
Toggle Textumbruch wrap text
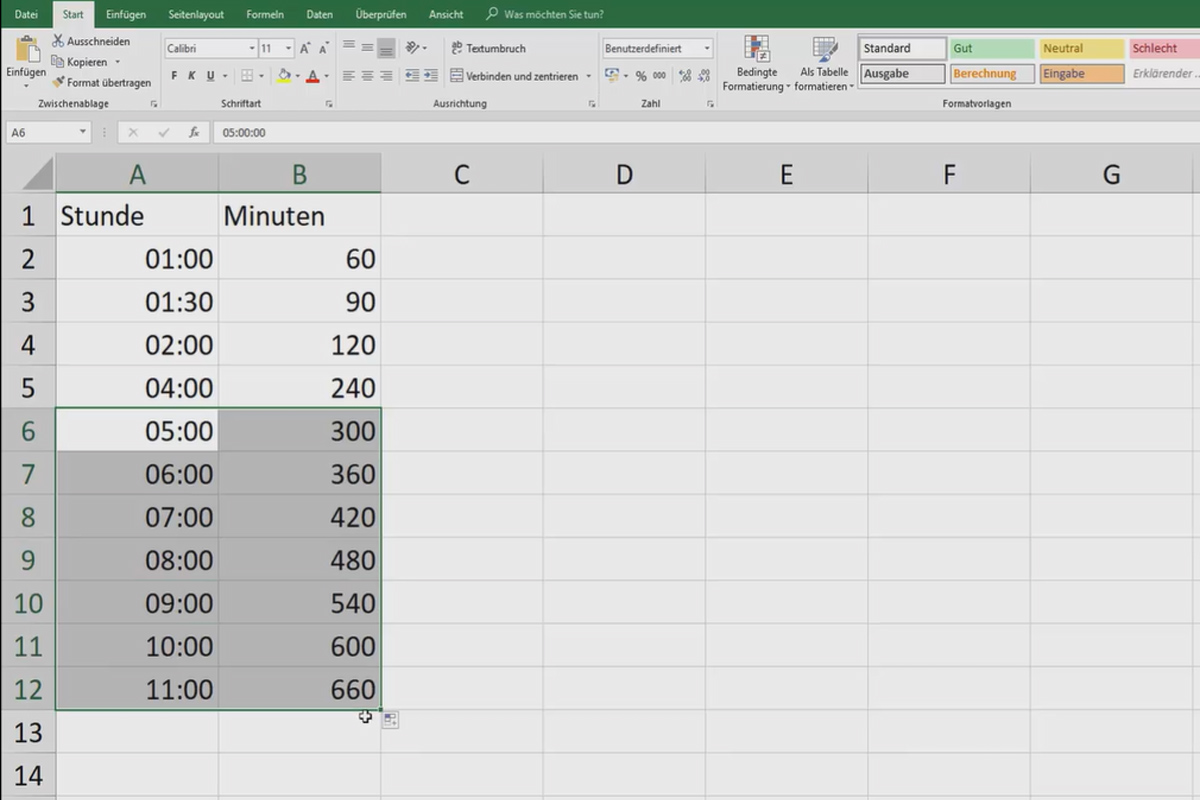(x=487, y=48)
